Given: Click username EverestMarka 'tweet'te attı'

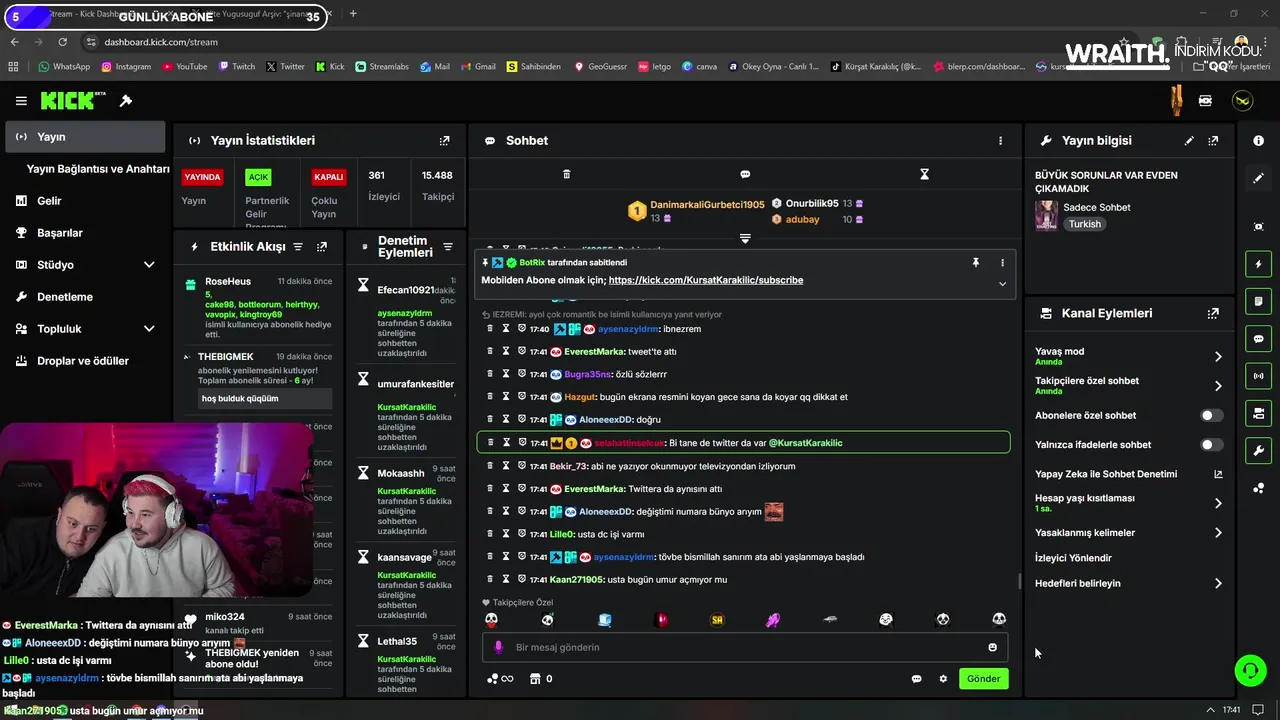Looking at the screenshot, I should click(594, 352).
